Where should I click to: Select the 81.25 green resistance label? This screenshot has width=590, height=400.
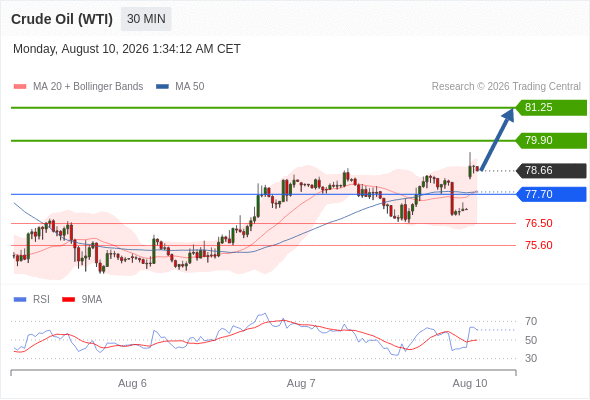pyautogui.click(x=551, y=108)
